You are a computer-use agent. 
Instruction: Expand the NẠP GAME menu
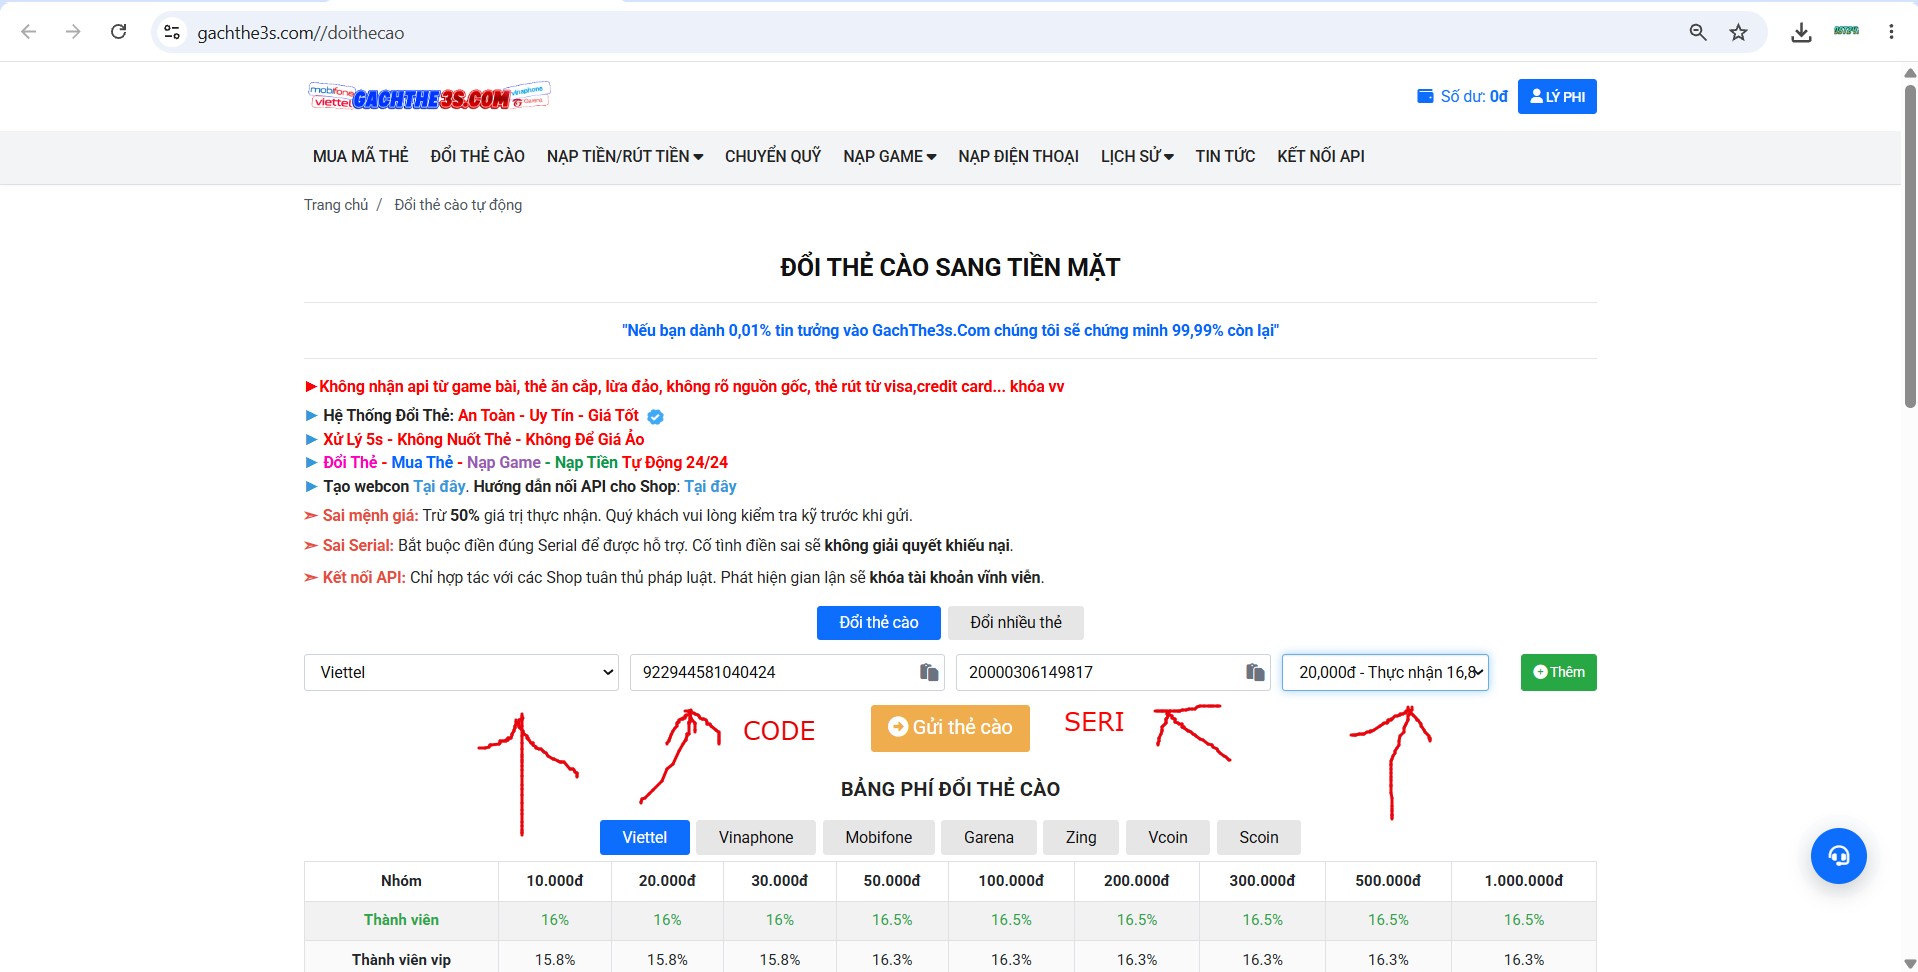[x=889, y=156]
